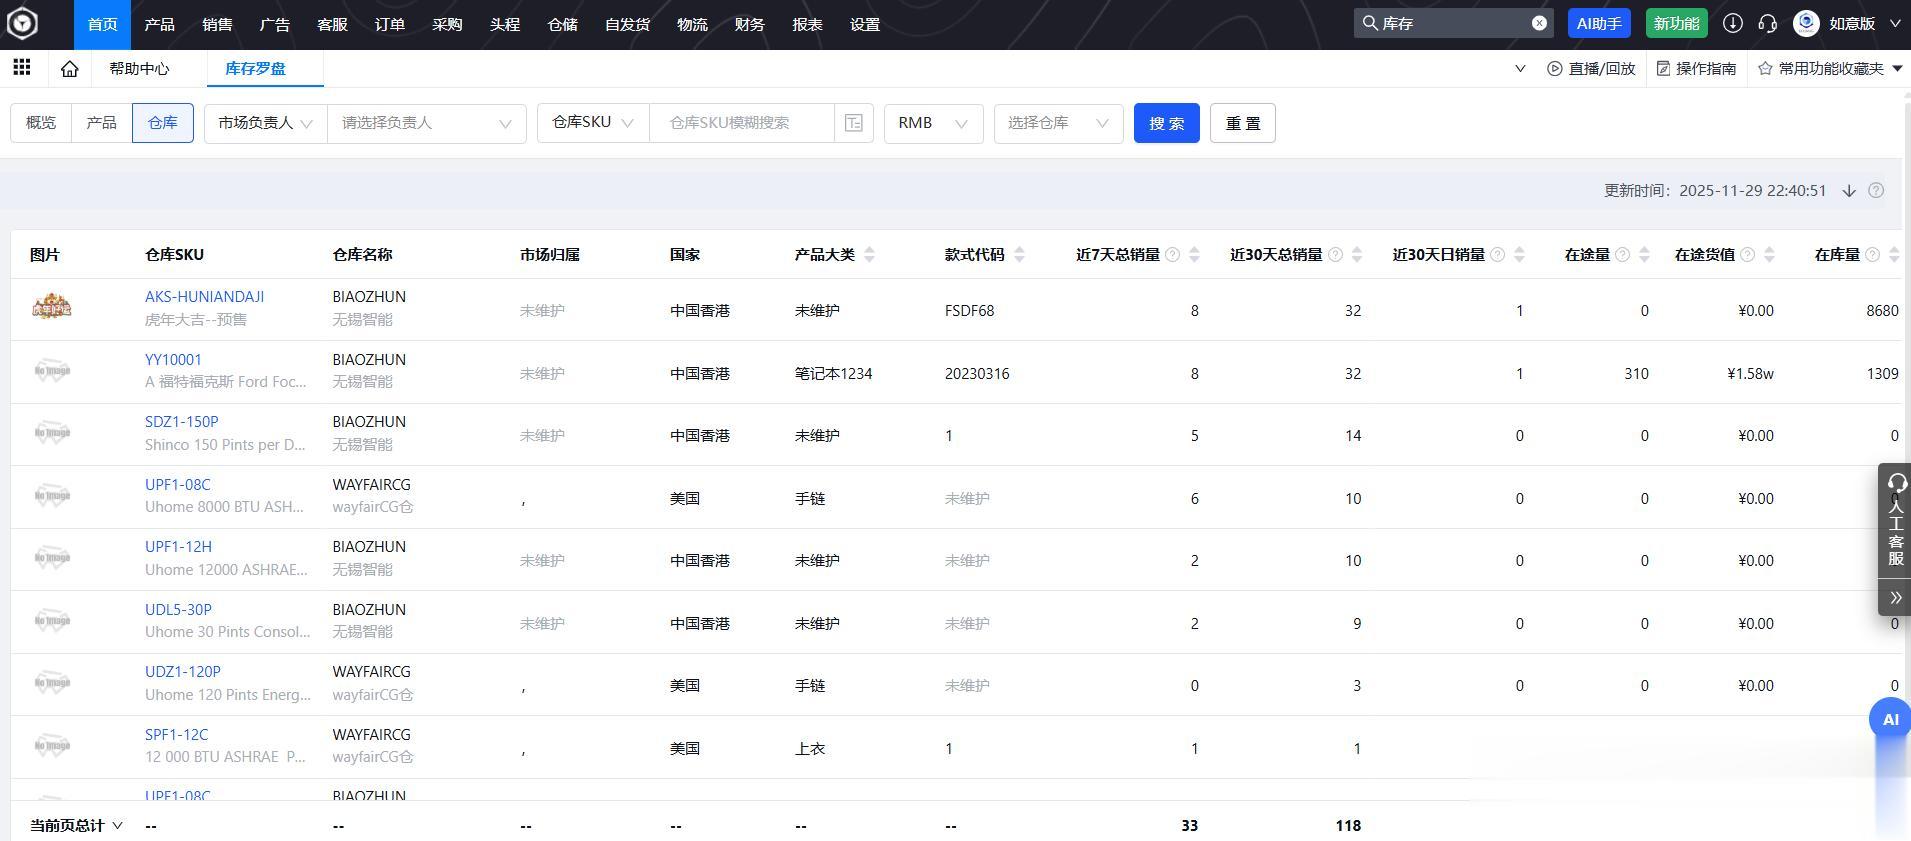
Task: Click help icon for 在途量 column
Action: pos(1623,255)
